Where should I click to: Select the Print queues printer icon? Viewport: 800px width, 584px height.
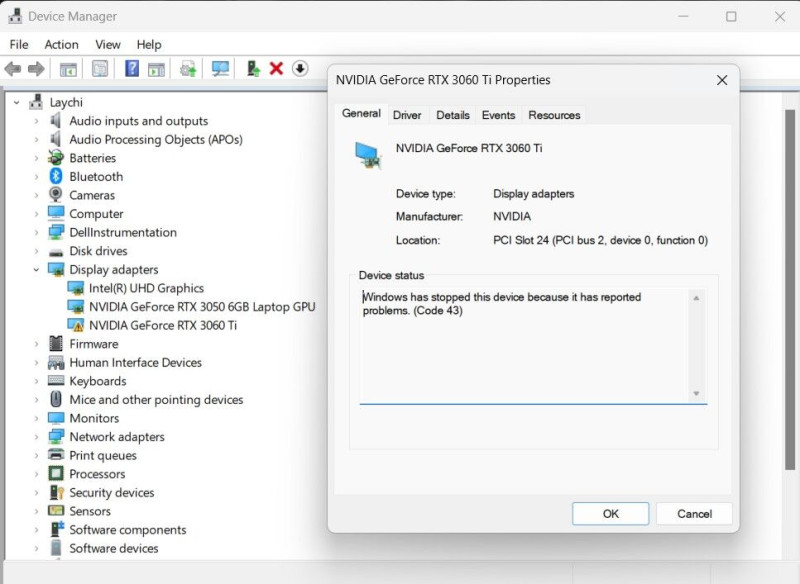click(x=56, y=455)
